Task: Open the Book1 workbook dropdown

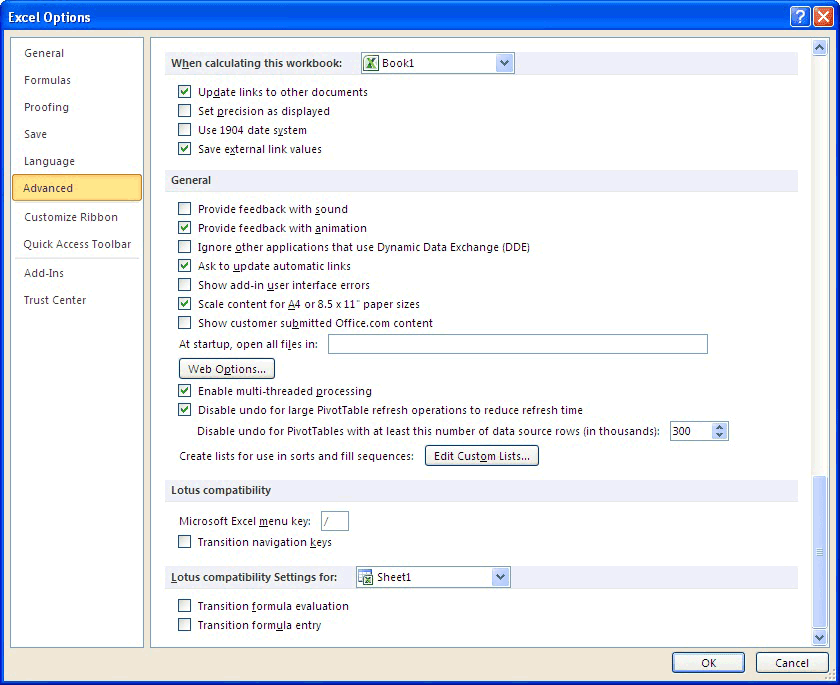Action: (504, 63)
